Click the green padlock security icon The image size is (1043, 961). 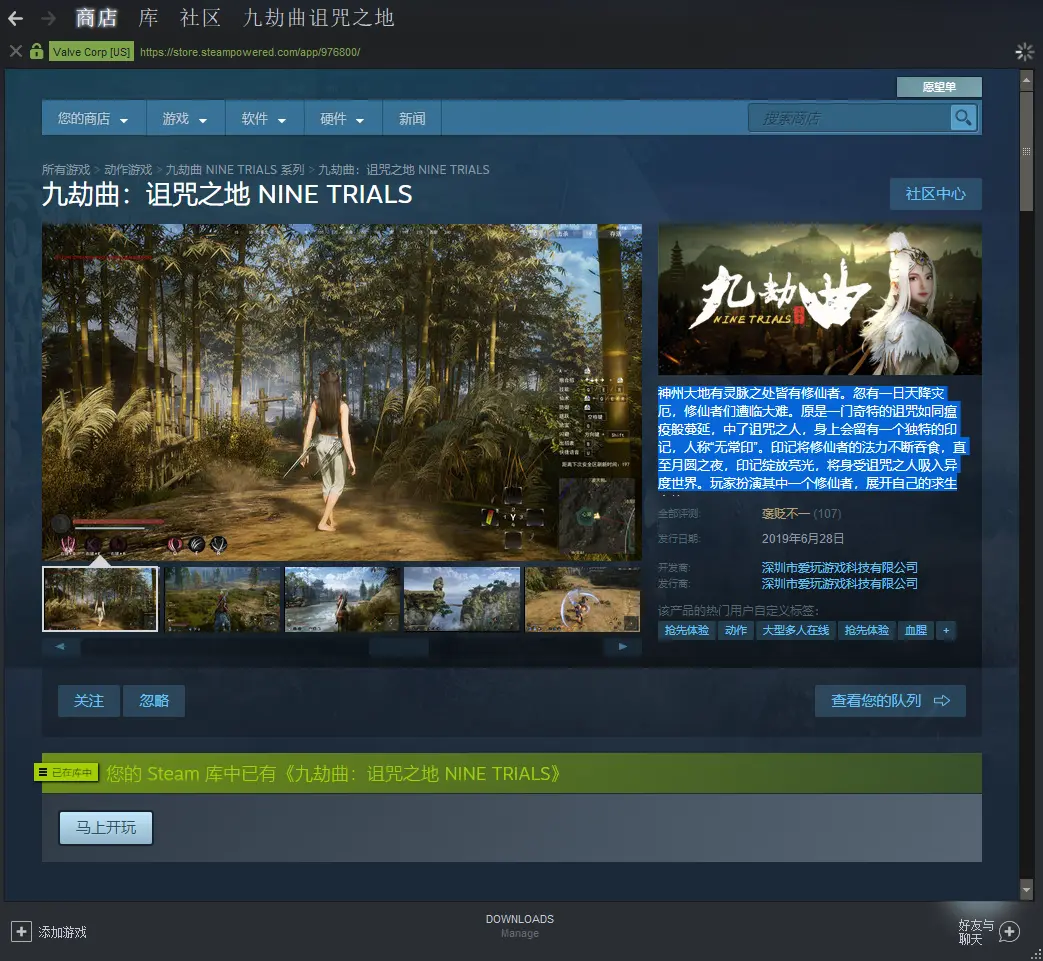coord(37,51)
